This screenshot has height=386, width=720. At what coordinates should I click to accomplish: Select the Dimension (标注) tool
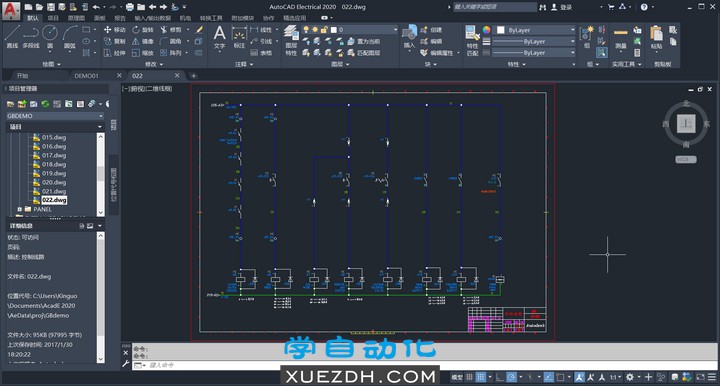tap(239, 37)
